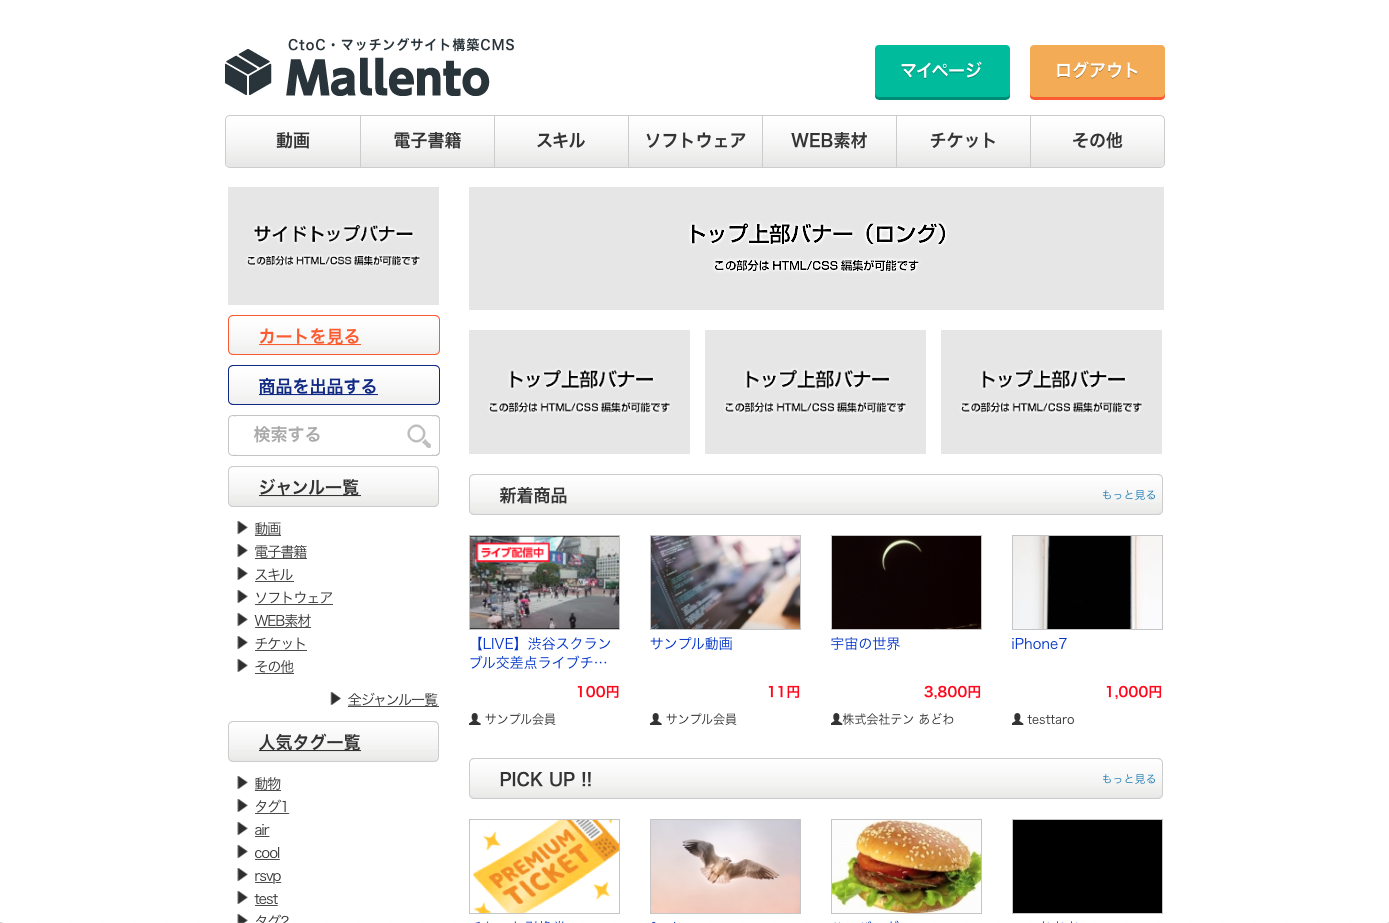Open the Shibuya live stream thumbnail
Screen dimensions: 1389x923
tap(544, 582)
